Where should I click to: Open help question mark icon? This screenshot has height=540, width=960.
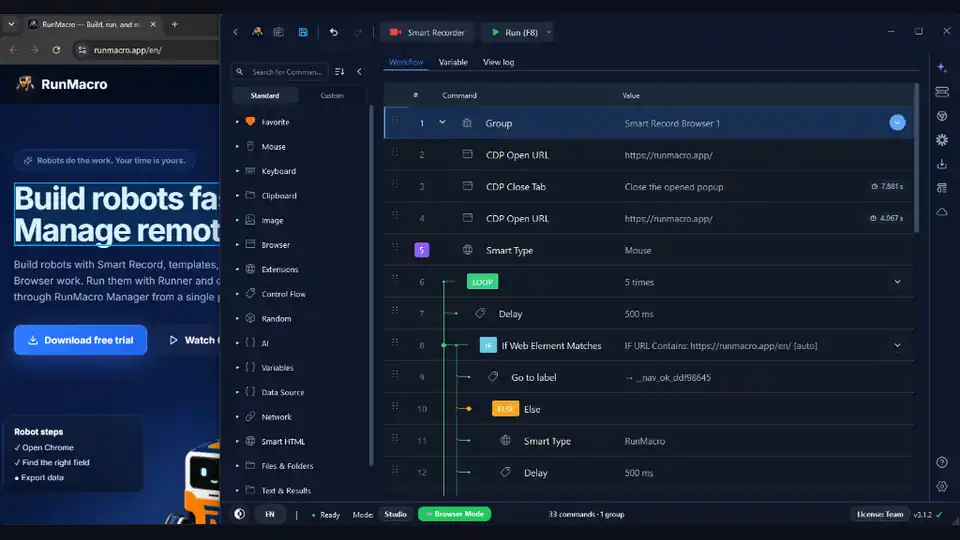(x=942, y=462)
